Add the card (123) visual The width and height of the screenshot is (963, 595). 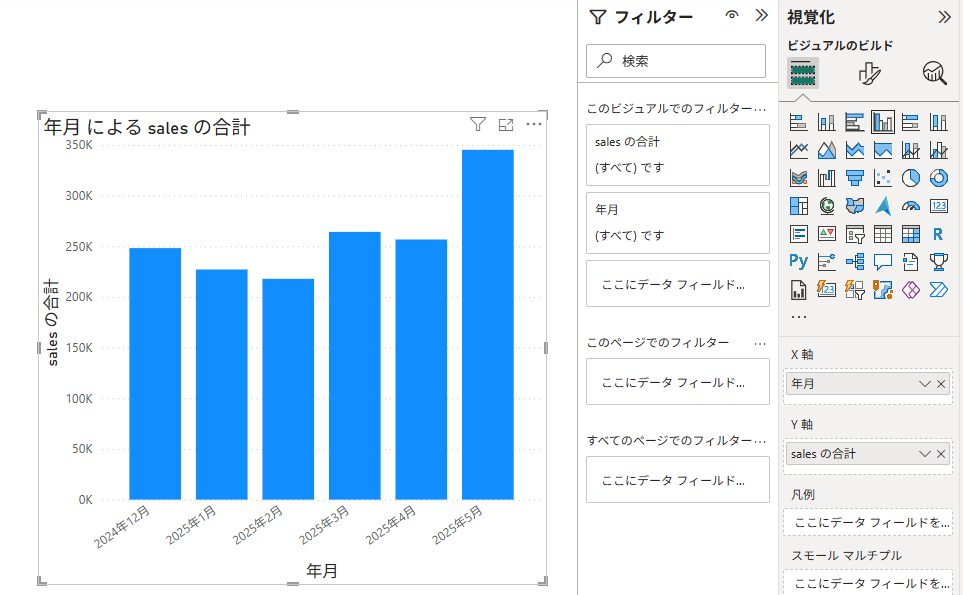[938, 206]
